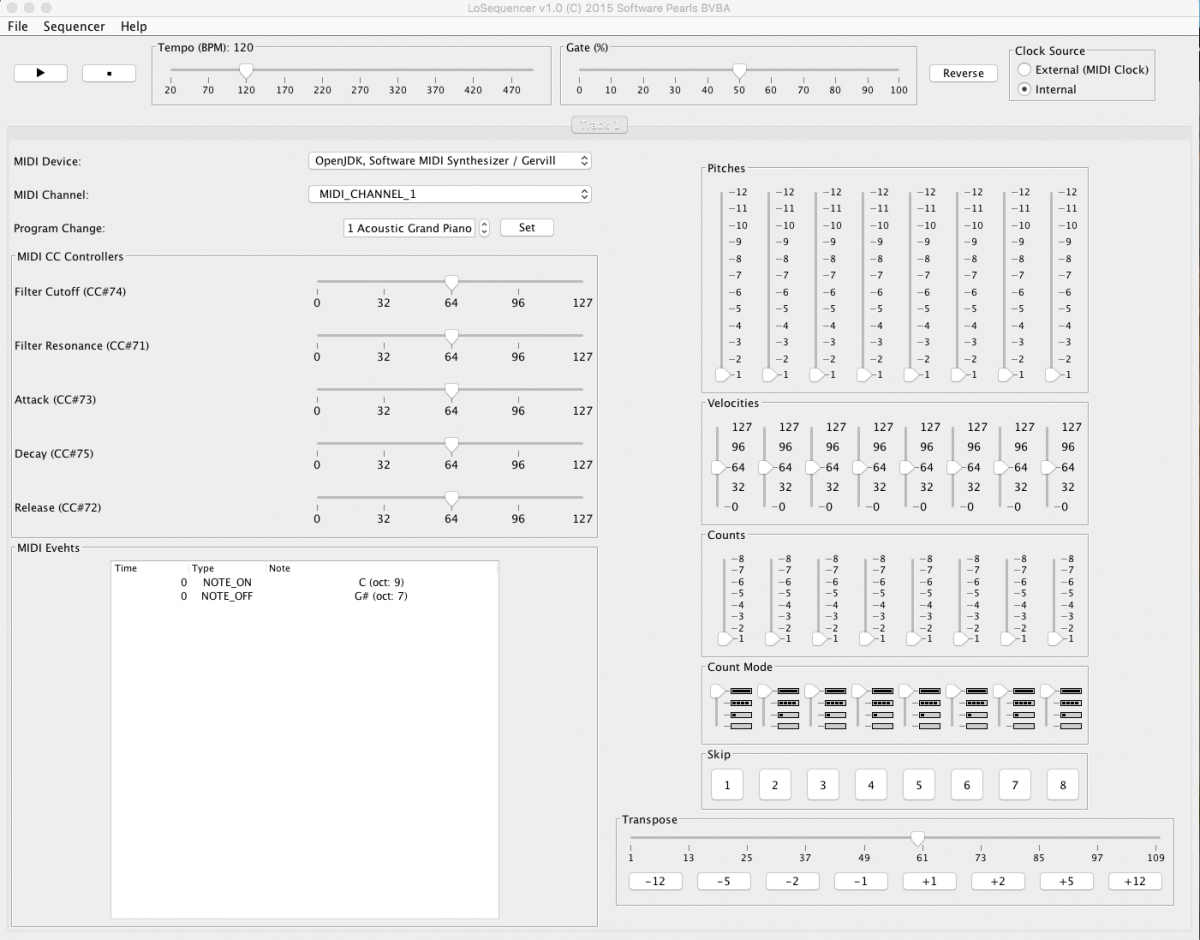Click the Program Change stepper arrows
The width and height of the screenshot is (1200, 940).
484,228
